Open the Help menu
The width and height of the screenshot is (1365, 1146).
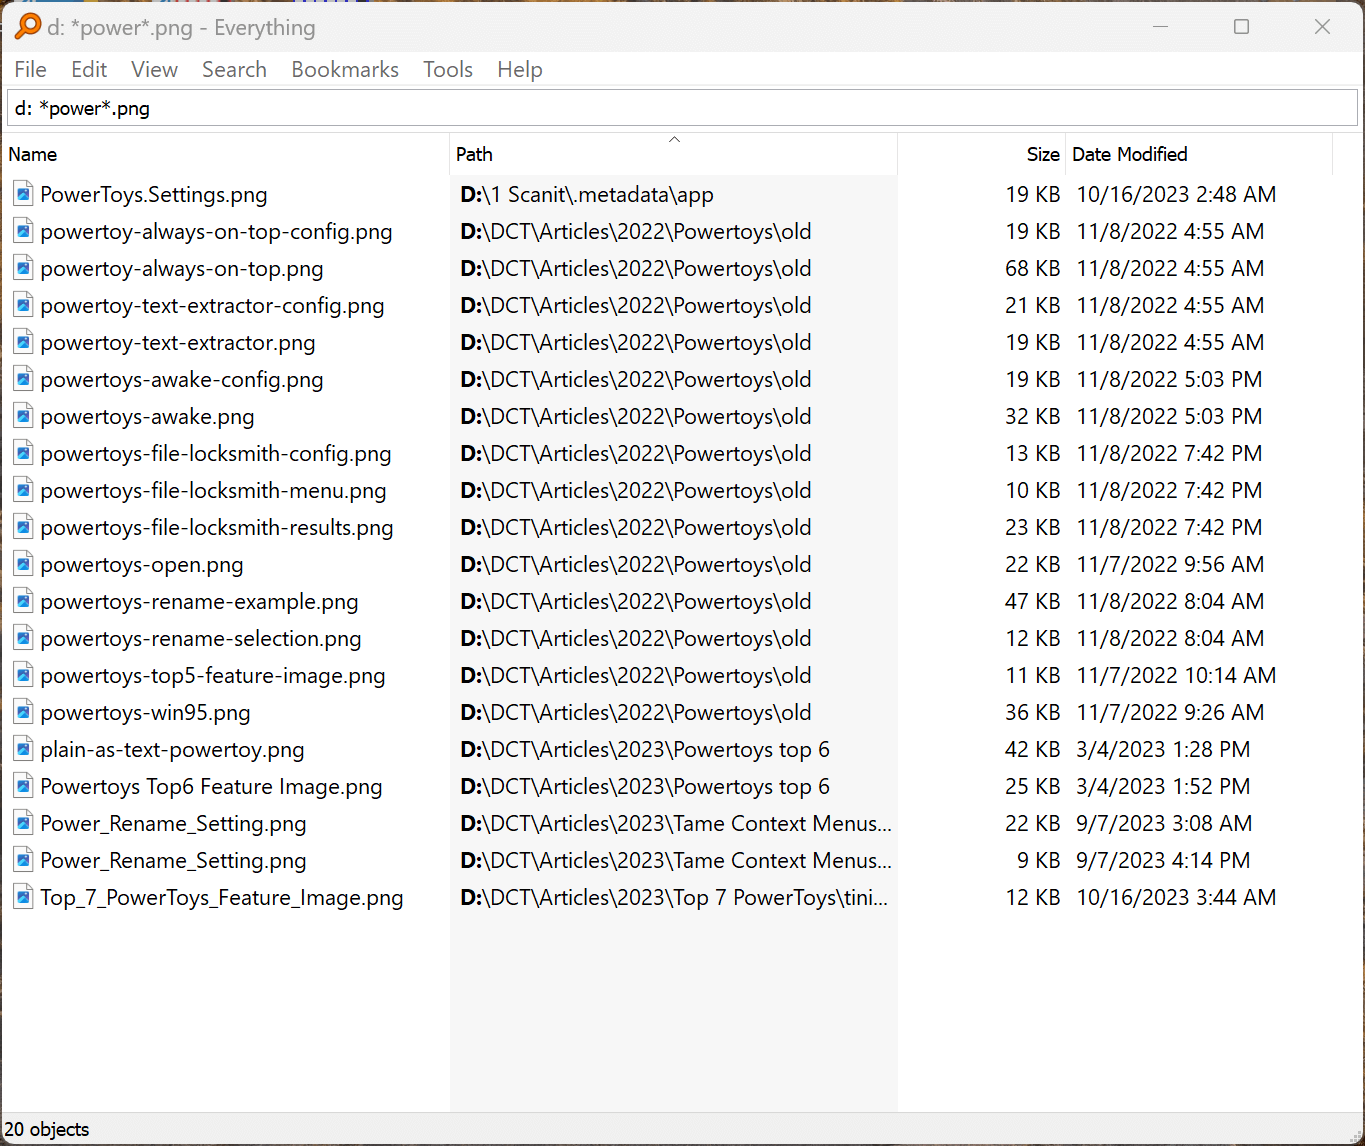pos(520,69)
